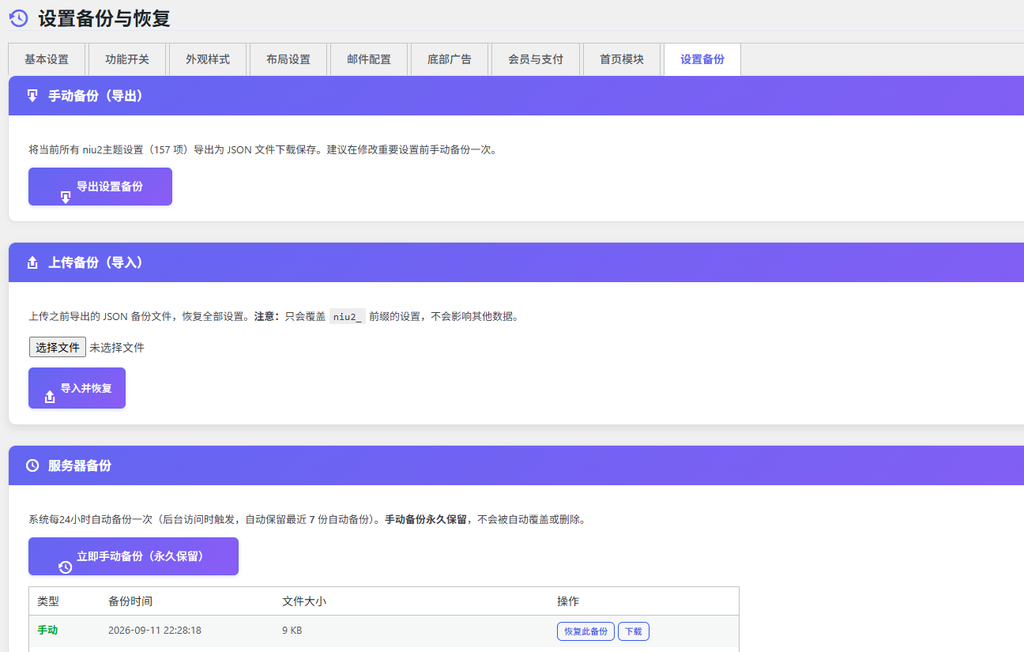
Task: Click bold text 手动备份永久保留
Action: point(426,519)
